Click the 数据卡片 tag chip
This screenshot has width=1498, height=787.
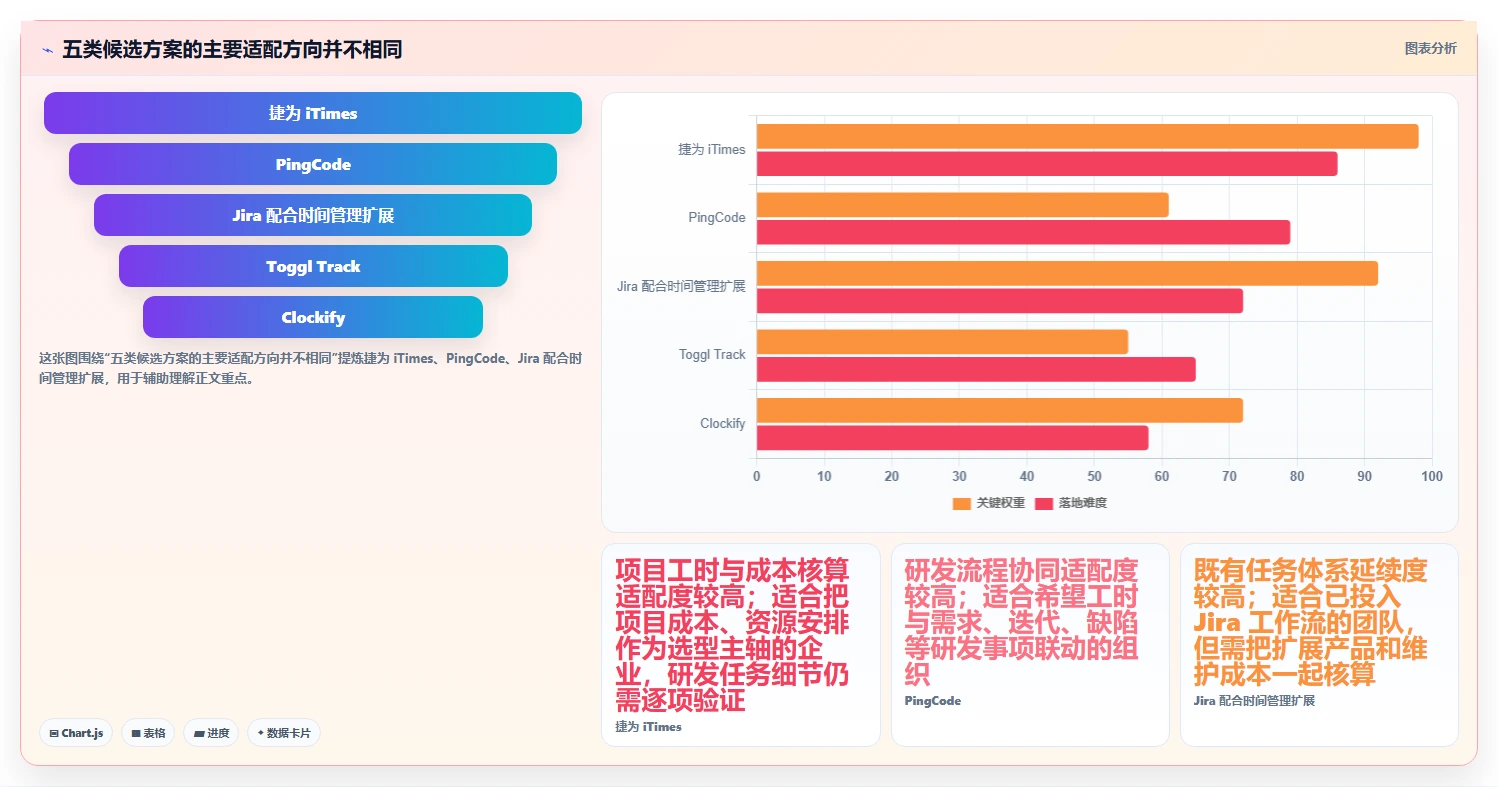(284, 733)
